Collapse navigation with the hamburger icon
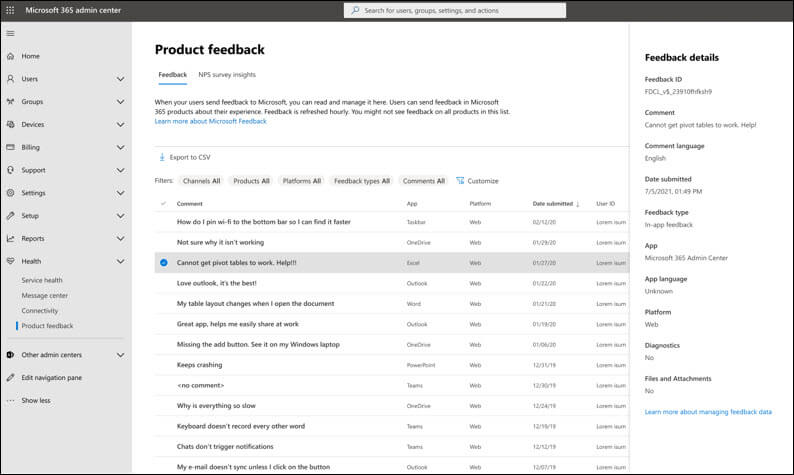This screenshot has height=475, width=794. click(10, 33)
